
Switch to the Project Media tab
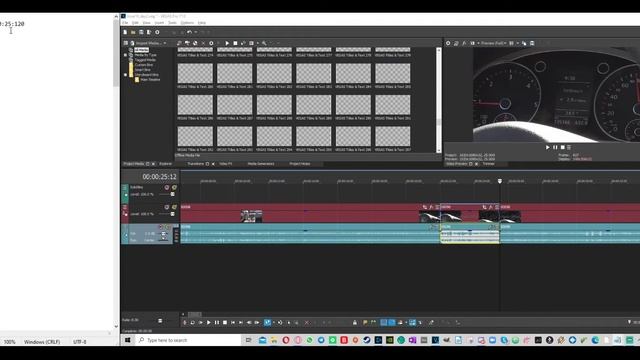[x=134, y=164]
